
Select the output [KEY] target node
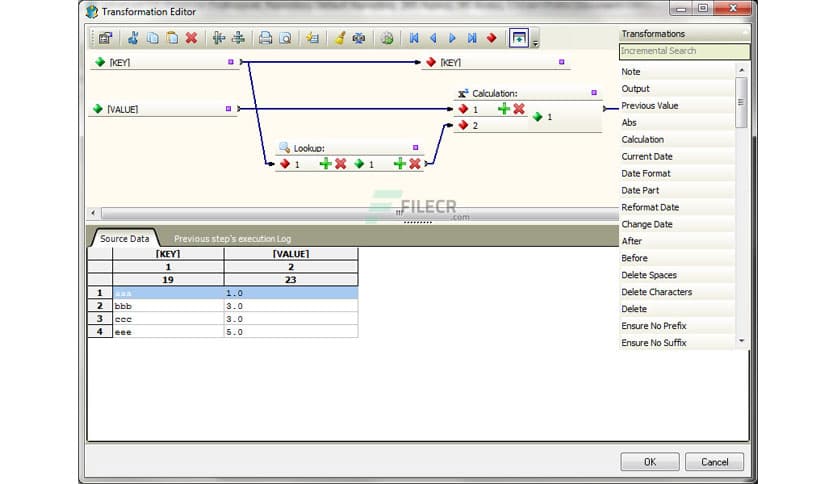point(496,62)
